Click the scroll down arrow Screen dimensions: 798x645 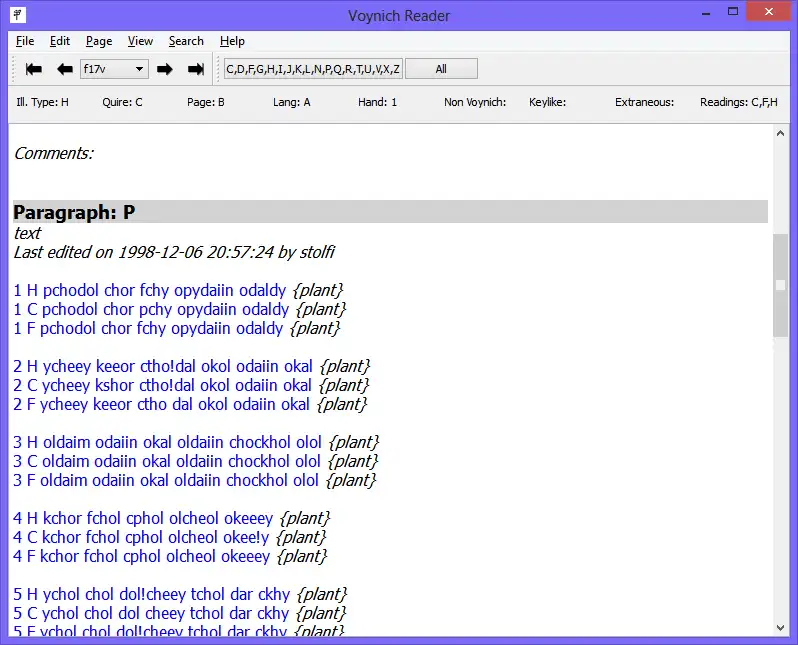(x=780, y=628)
